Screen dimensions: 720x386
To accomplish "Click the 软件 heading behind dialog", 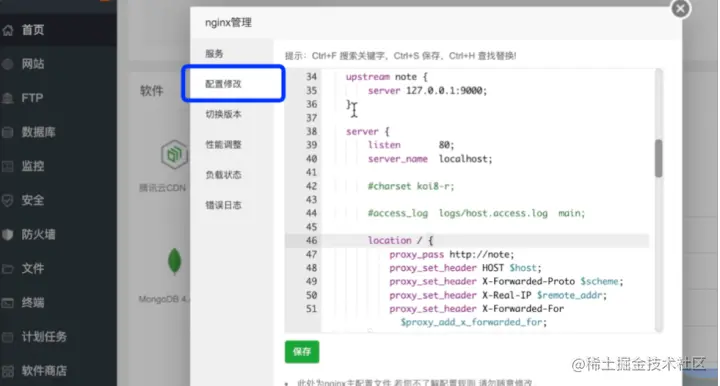I will [152, 91].
